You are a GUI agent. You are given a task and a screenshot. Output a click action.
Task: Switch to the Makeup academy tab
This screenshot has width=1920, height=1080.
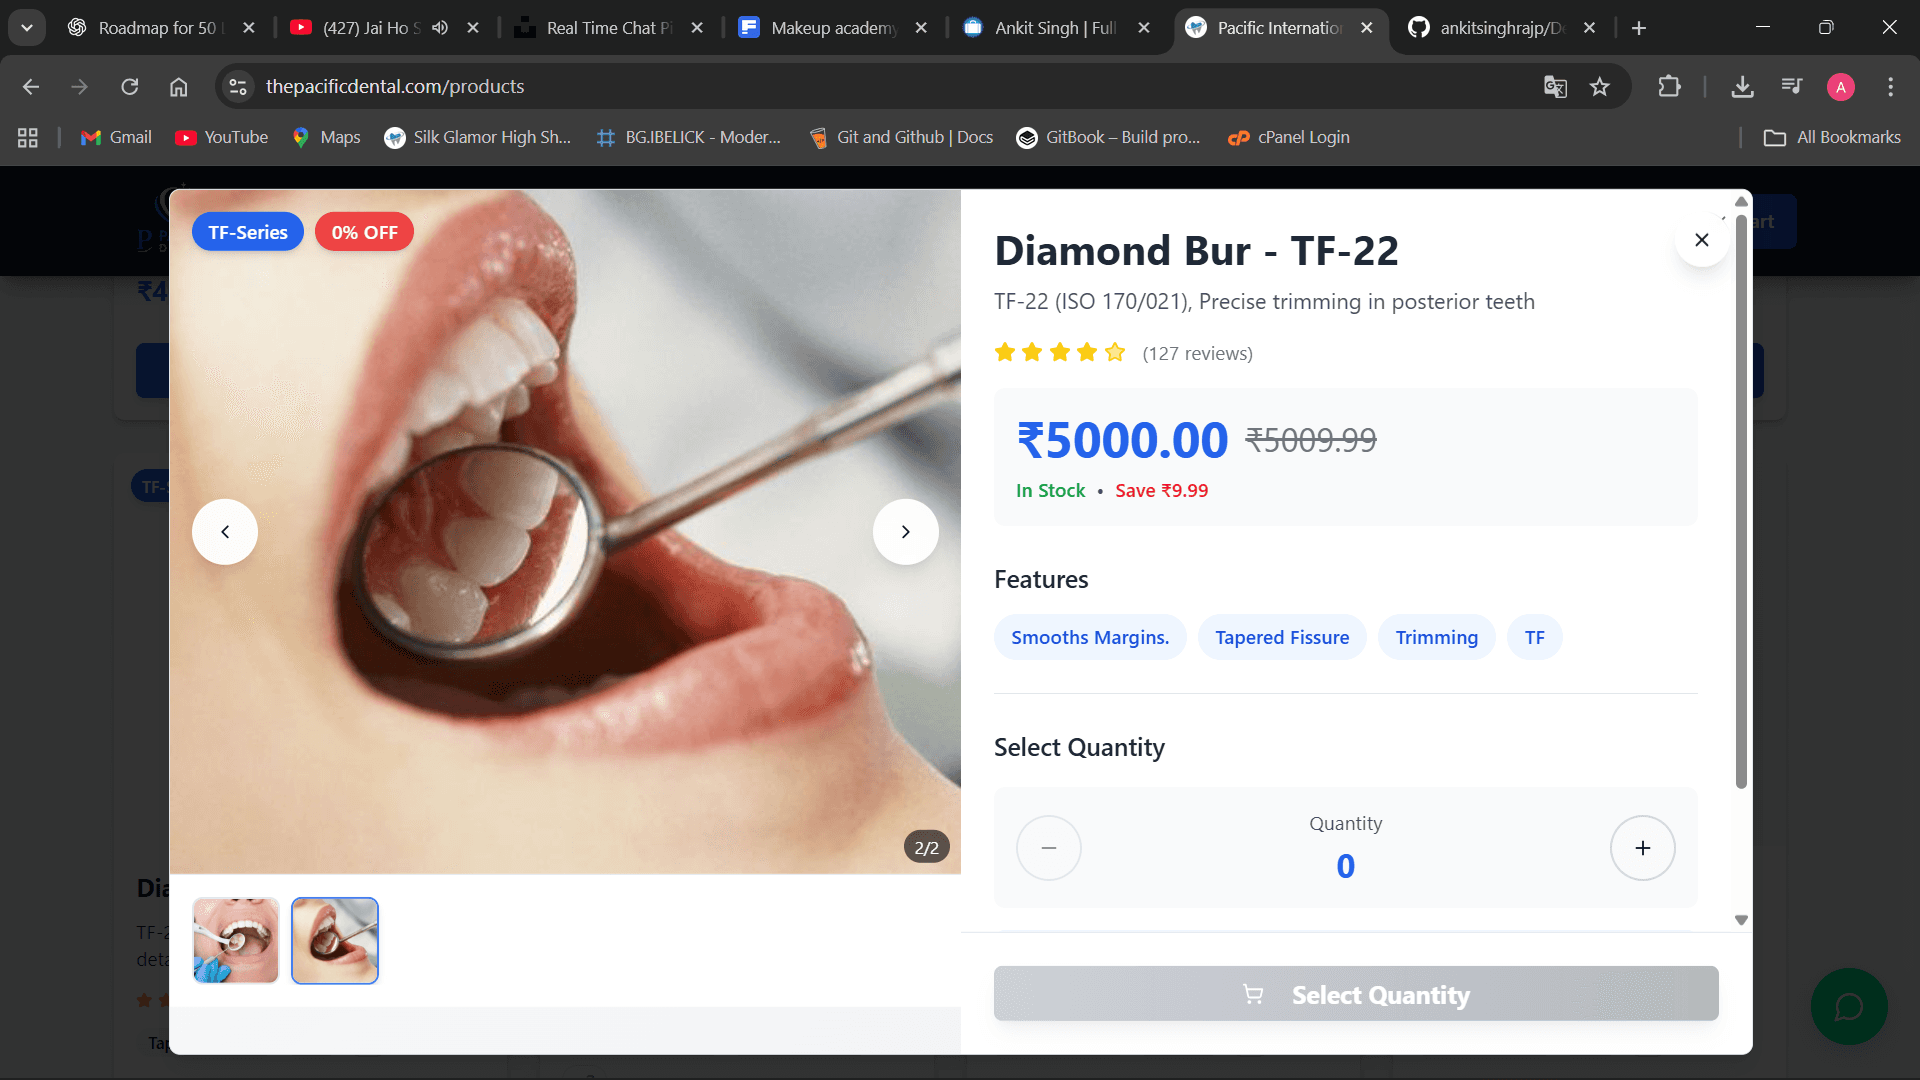pyautogui.click(x=825, y=28)
